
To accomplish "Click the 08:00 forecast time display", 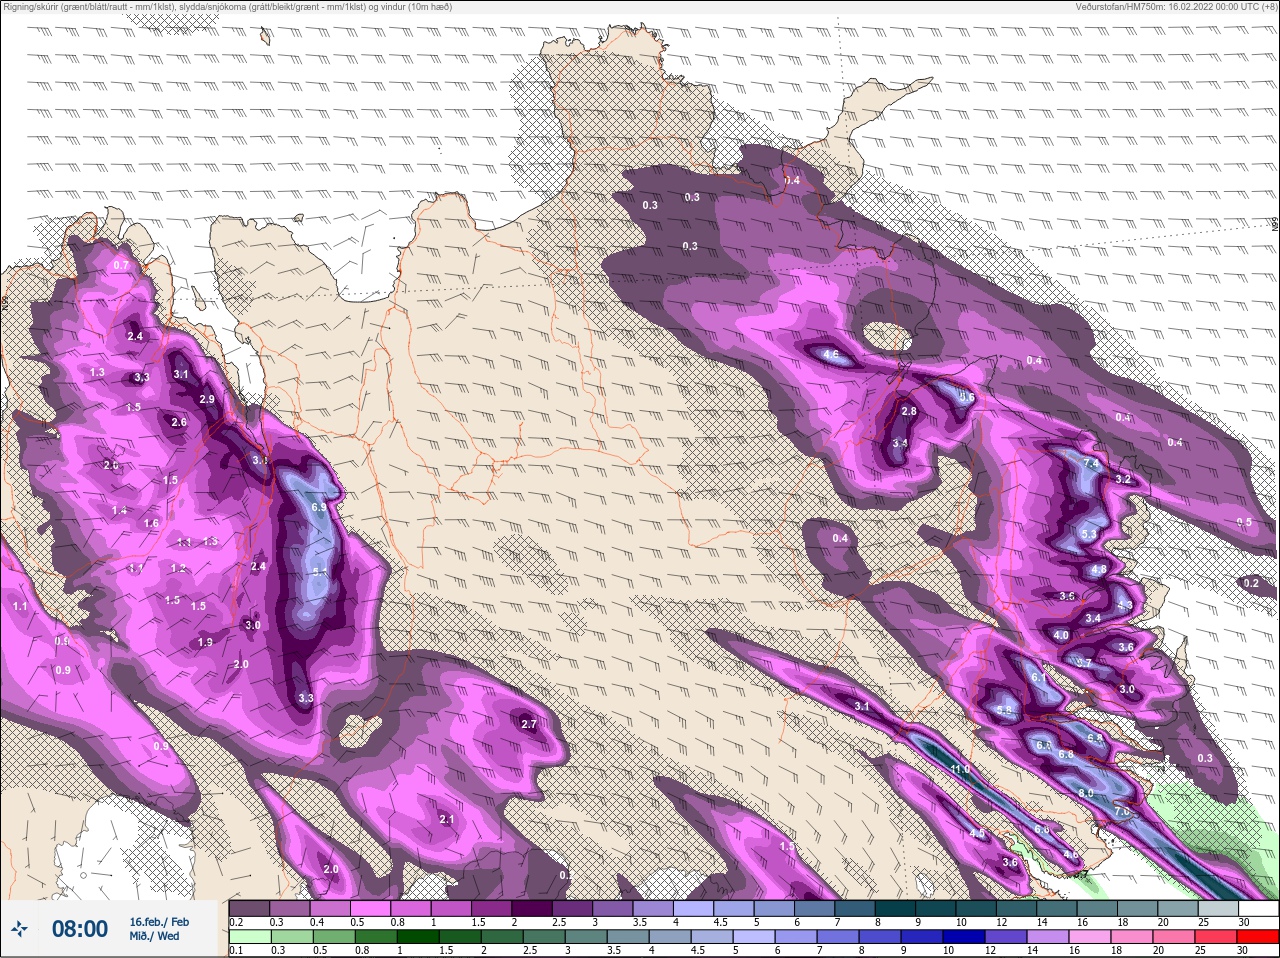I will (80, 929).
